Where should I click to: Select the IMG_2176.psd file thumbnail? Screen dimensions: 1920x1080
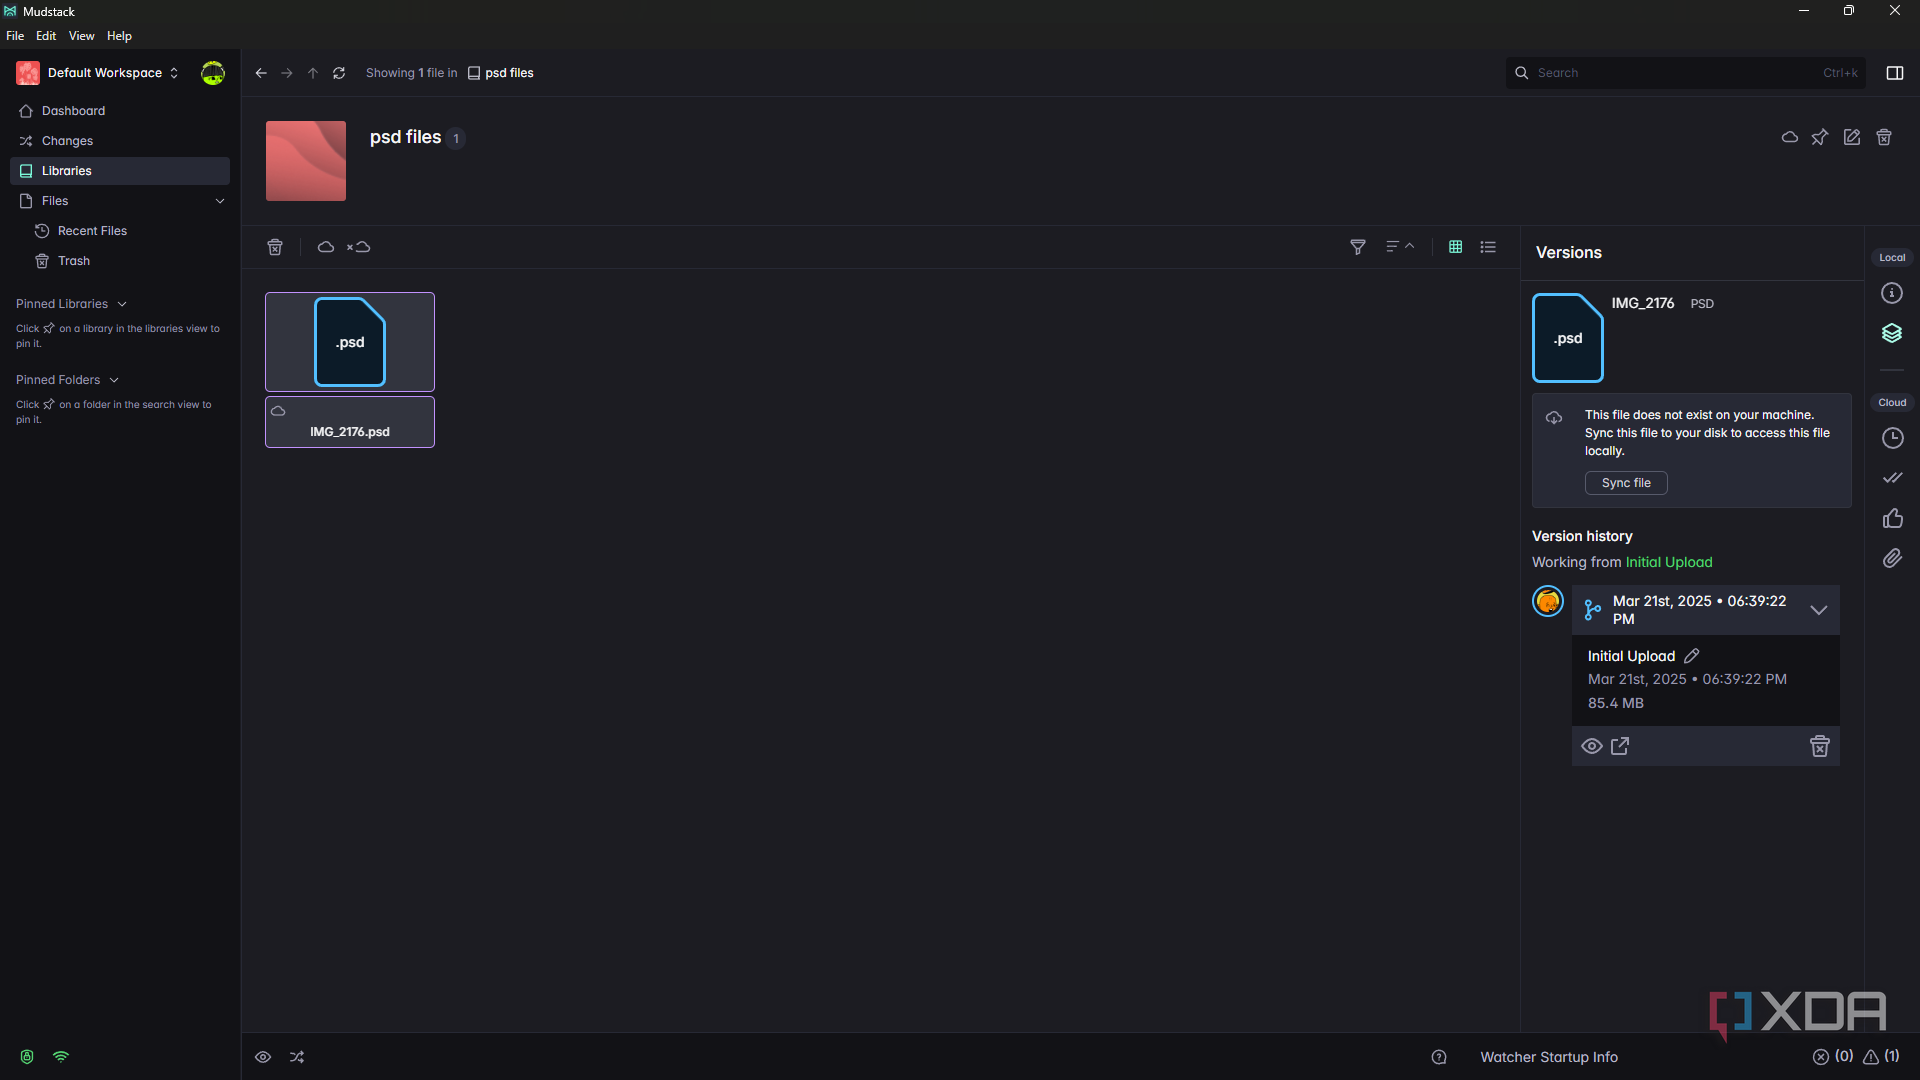[x=350, y=342]
